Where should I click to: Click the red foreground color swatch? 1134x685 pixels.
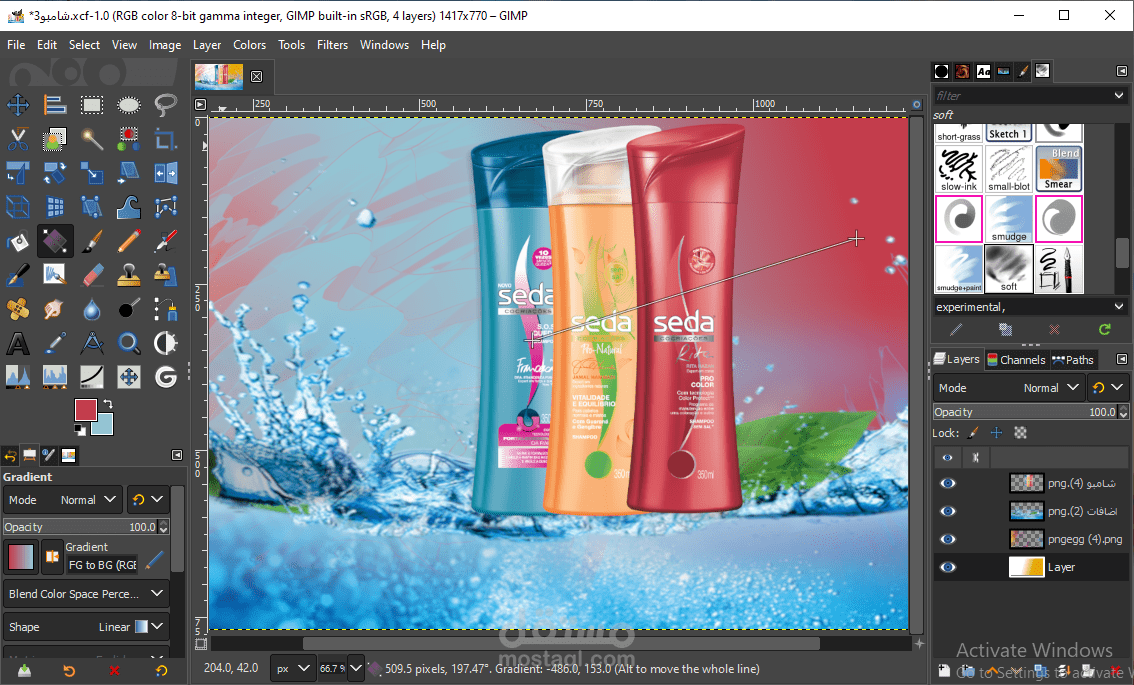[x=85, y=411]
